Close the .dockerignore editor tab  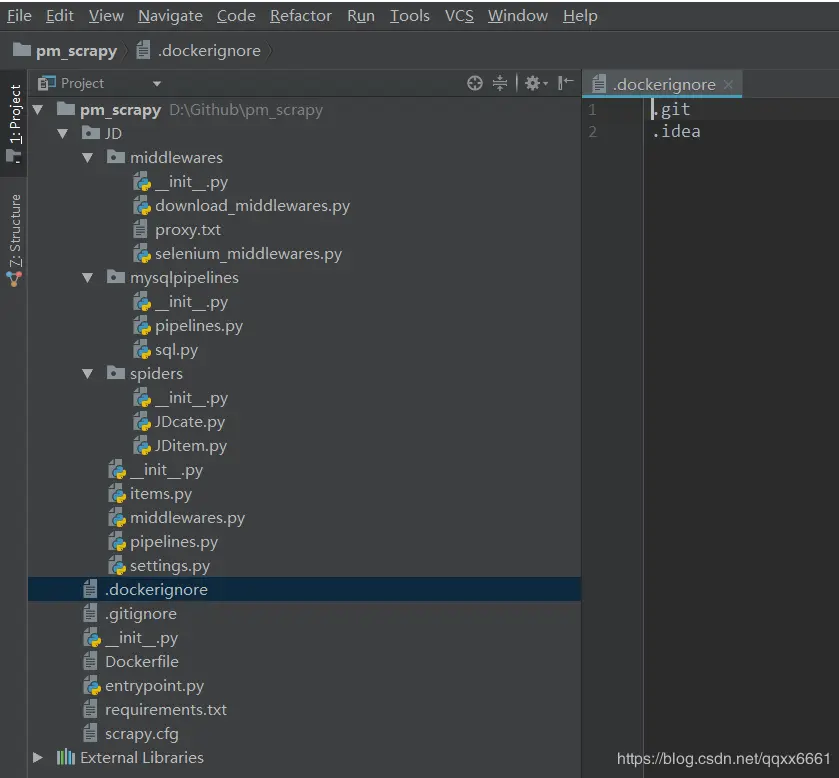tap(728, 85)
